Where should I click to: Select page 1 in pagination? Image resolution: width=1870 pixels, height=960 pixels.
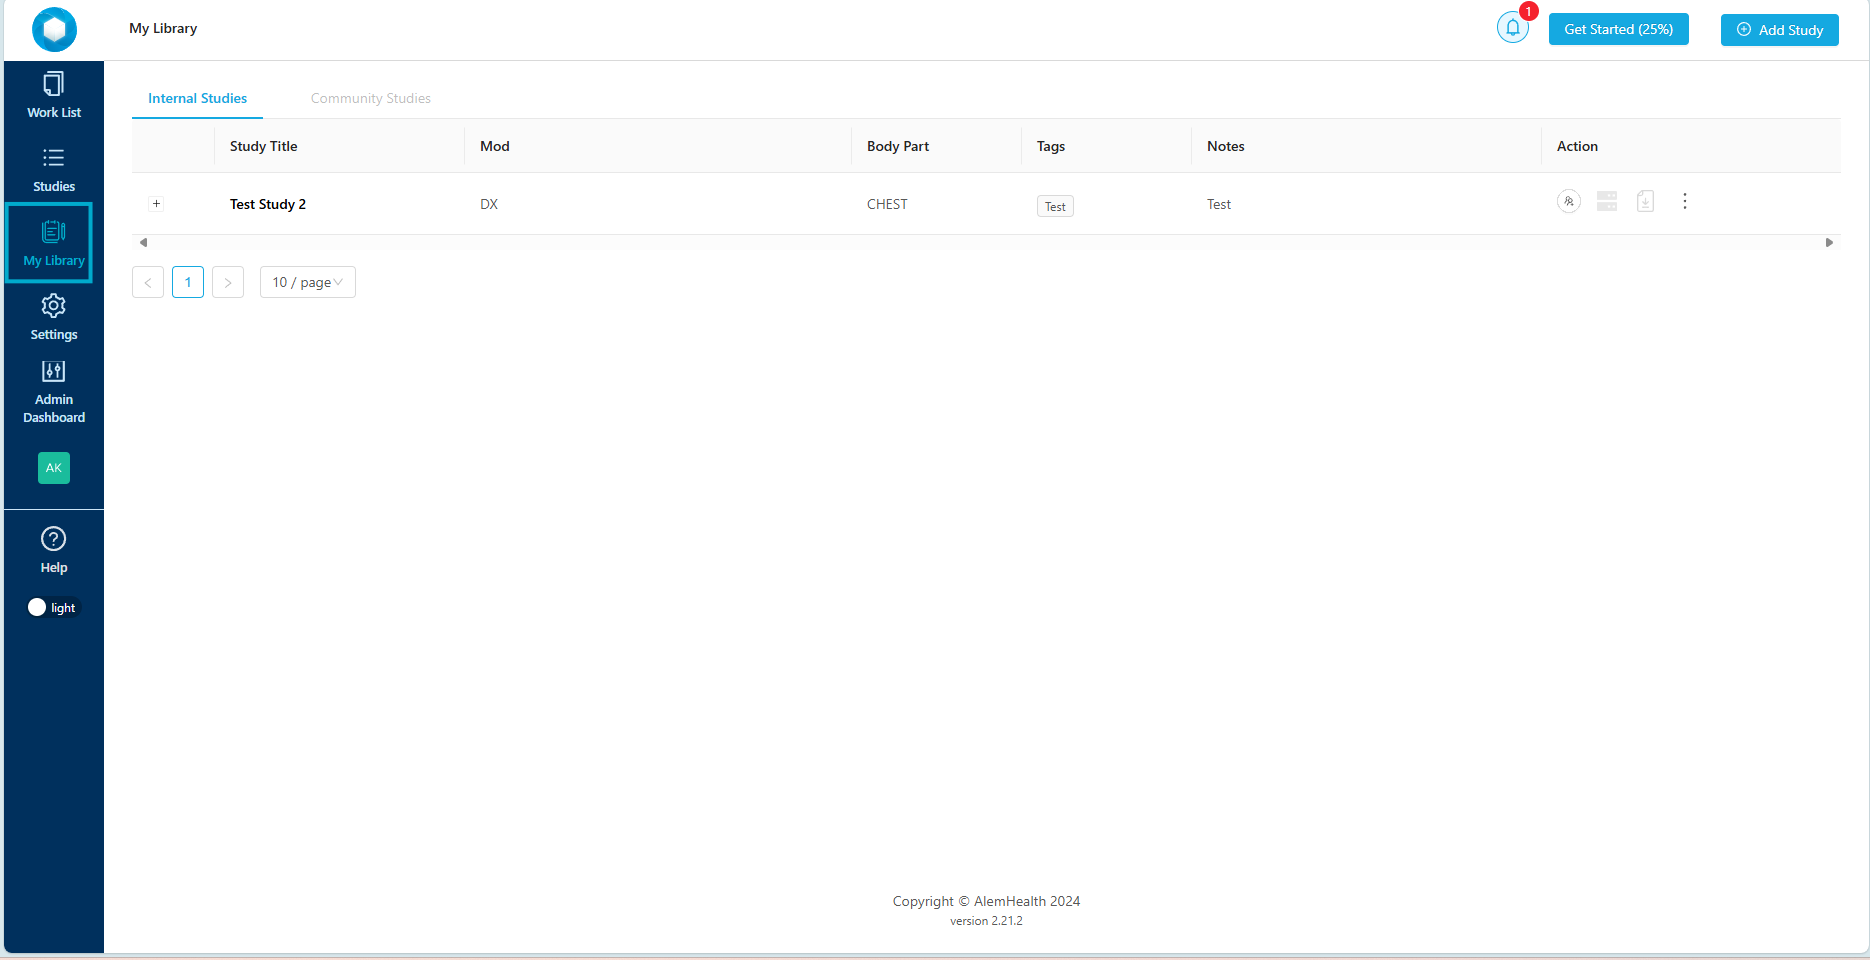pos(188,282)
